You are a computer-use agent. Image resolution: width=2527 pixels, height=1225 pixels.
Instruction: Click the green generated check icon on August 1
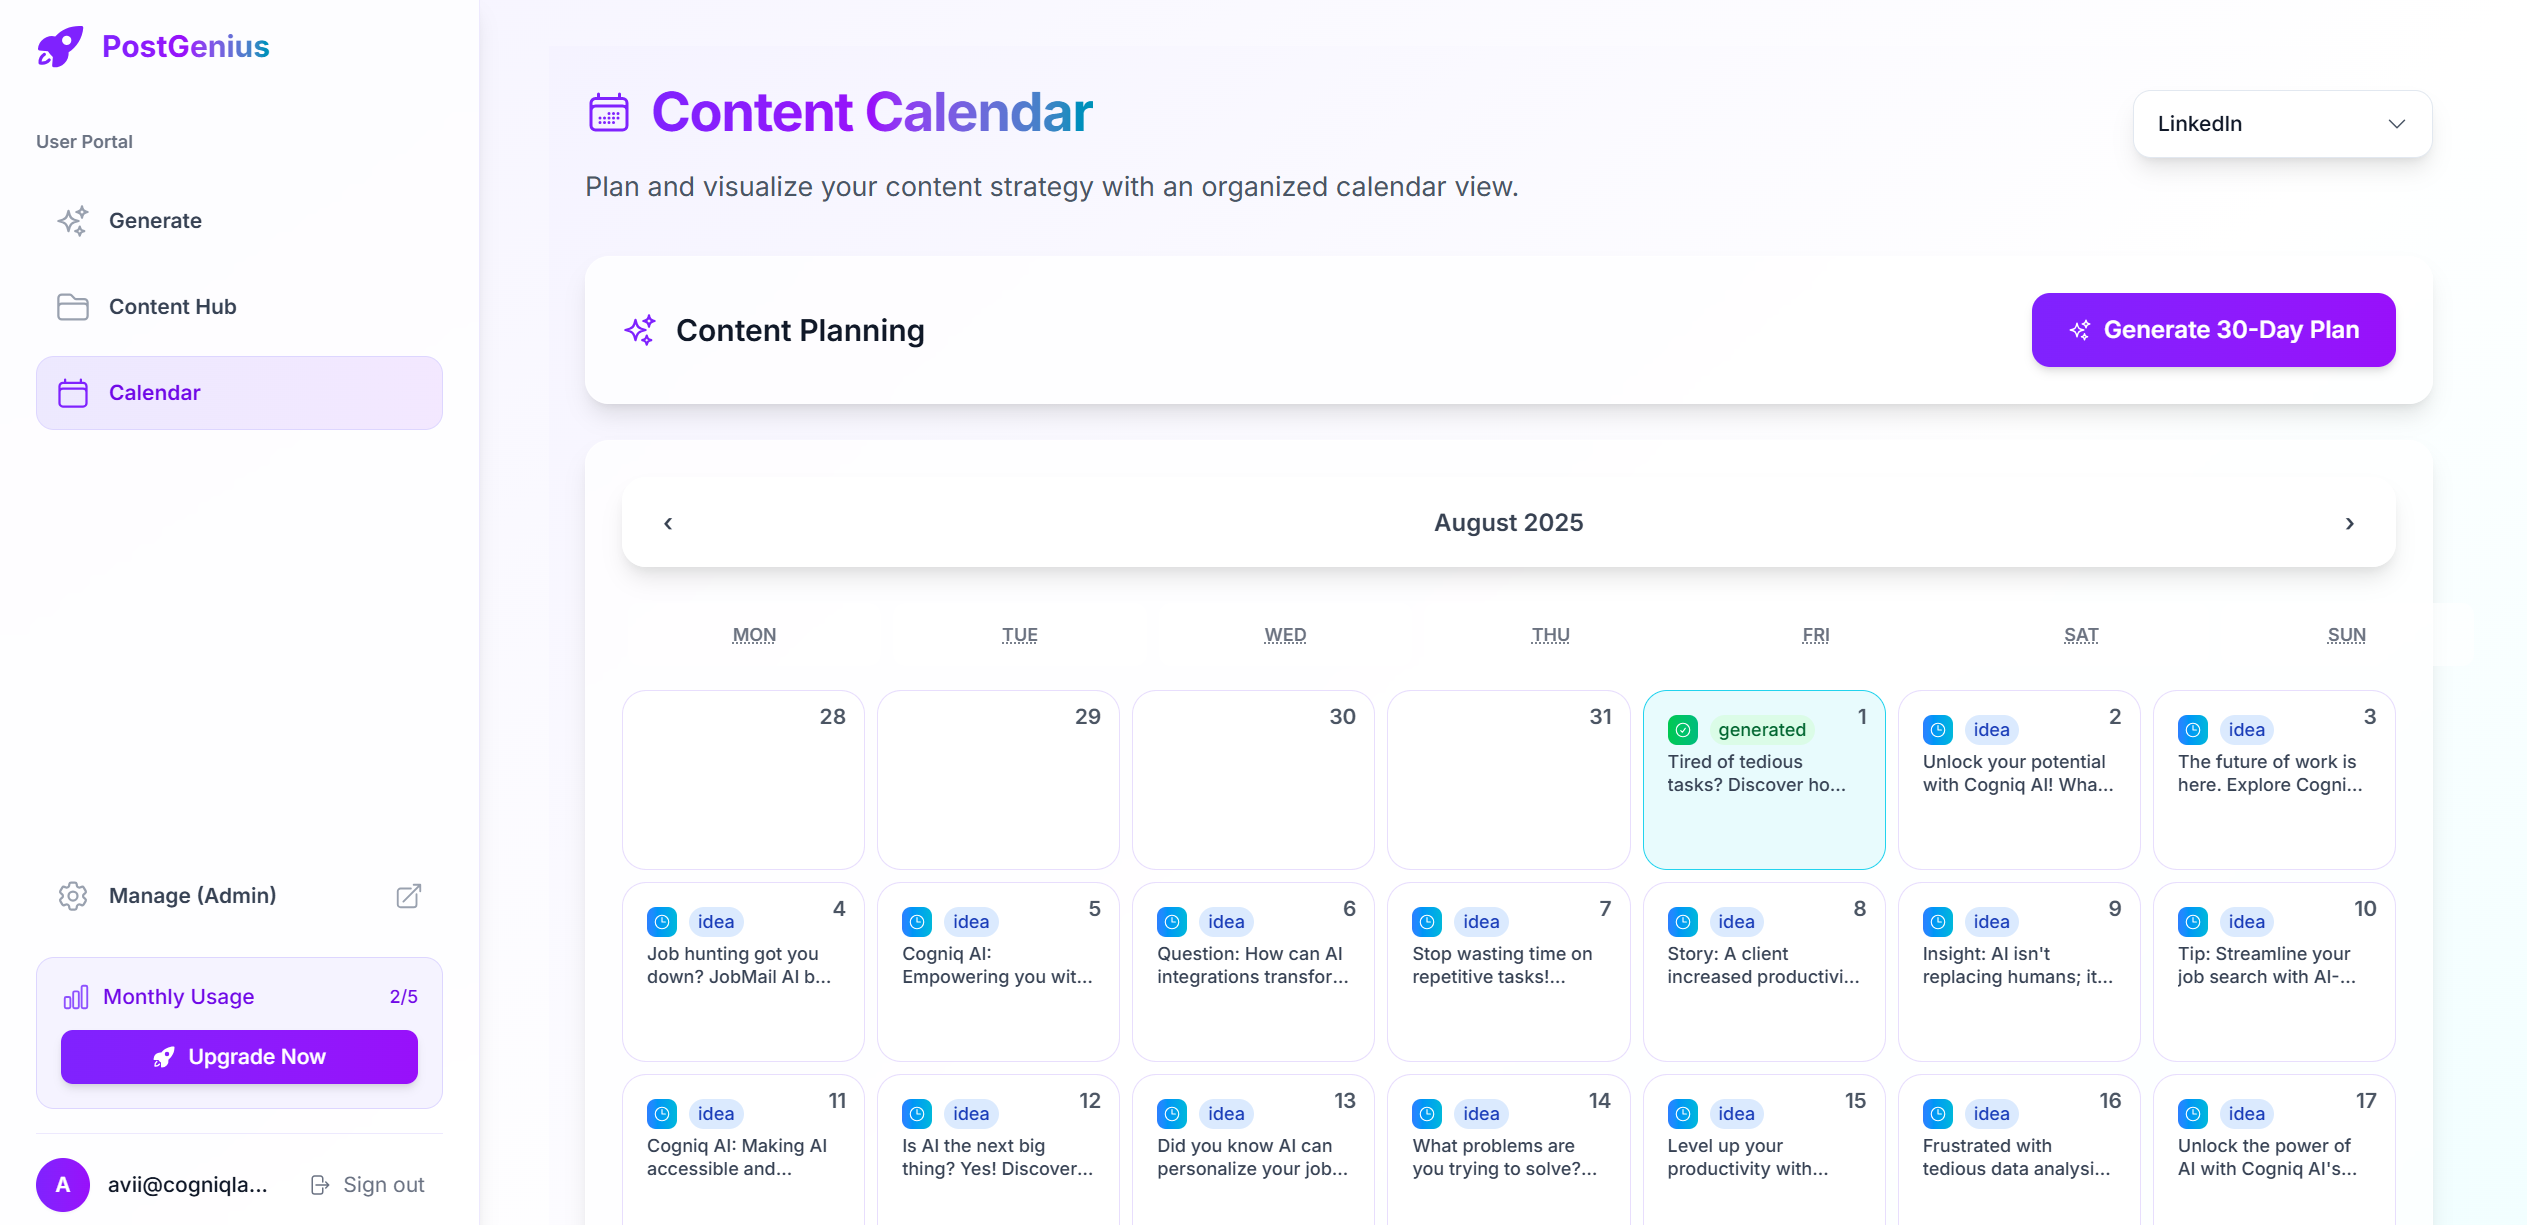pos(1683,730)
